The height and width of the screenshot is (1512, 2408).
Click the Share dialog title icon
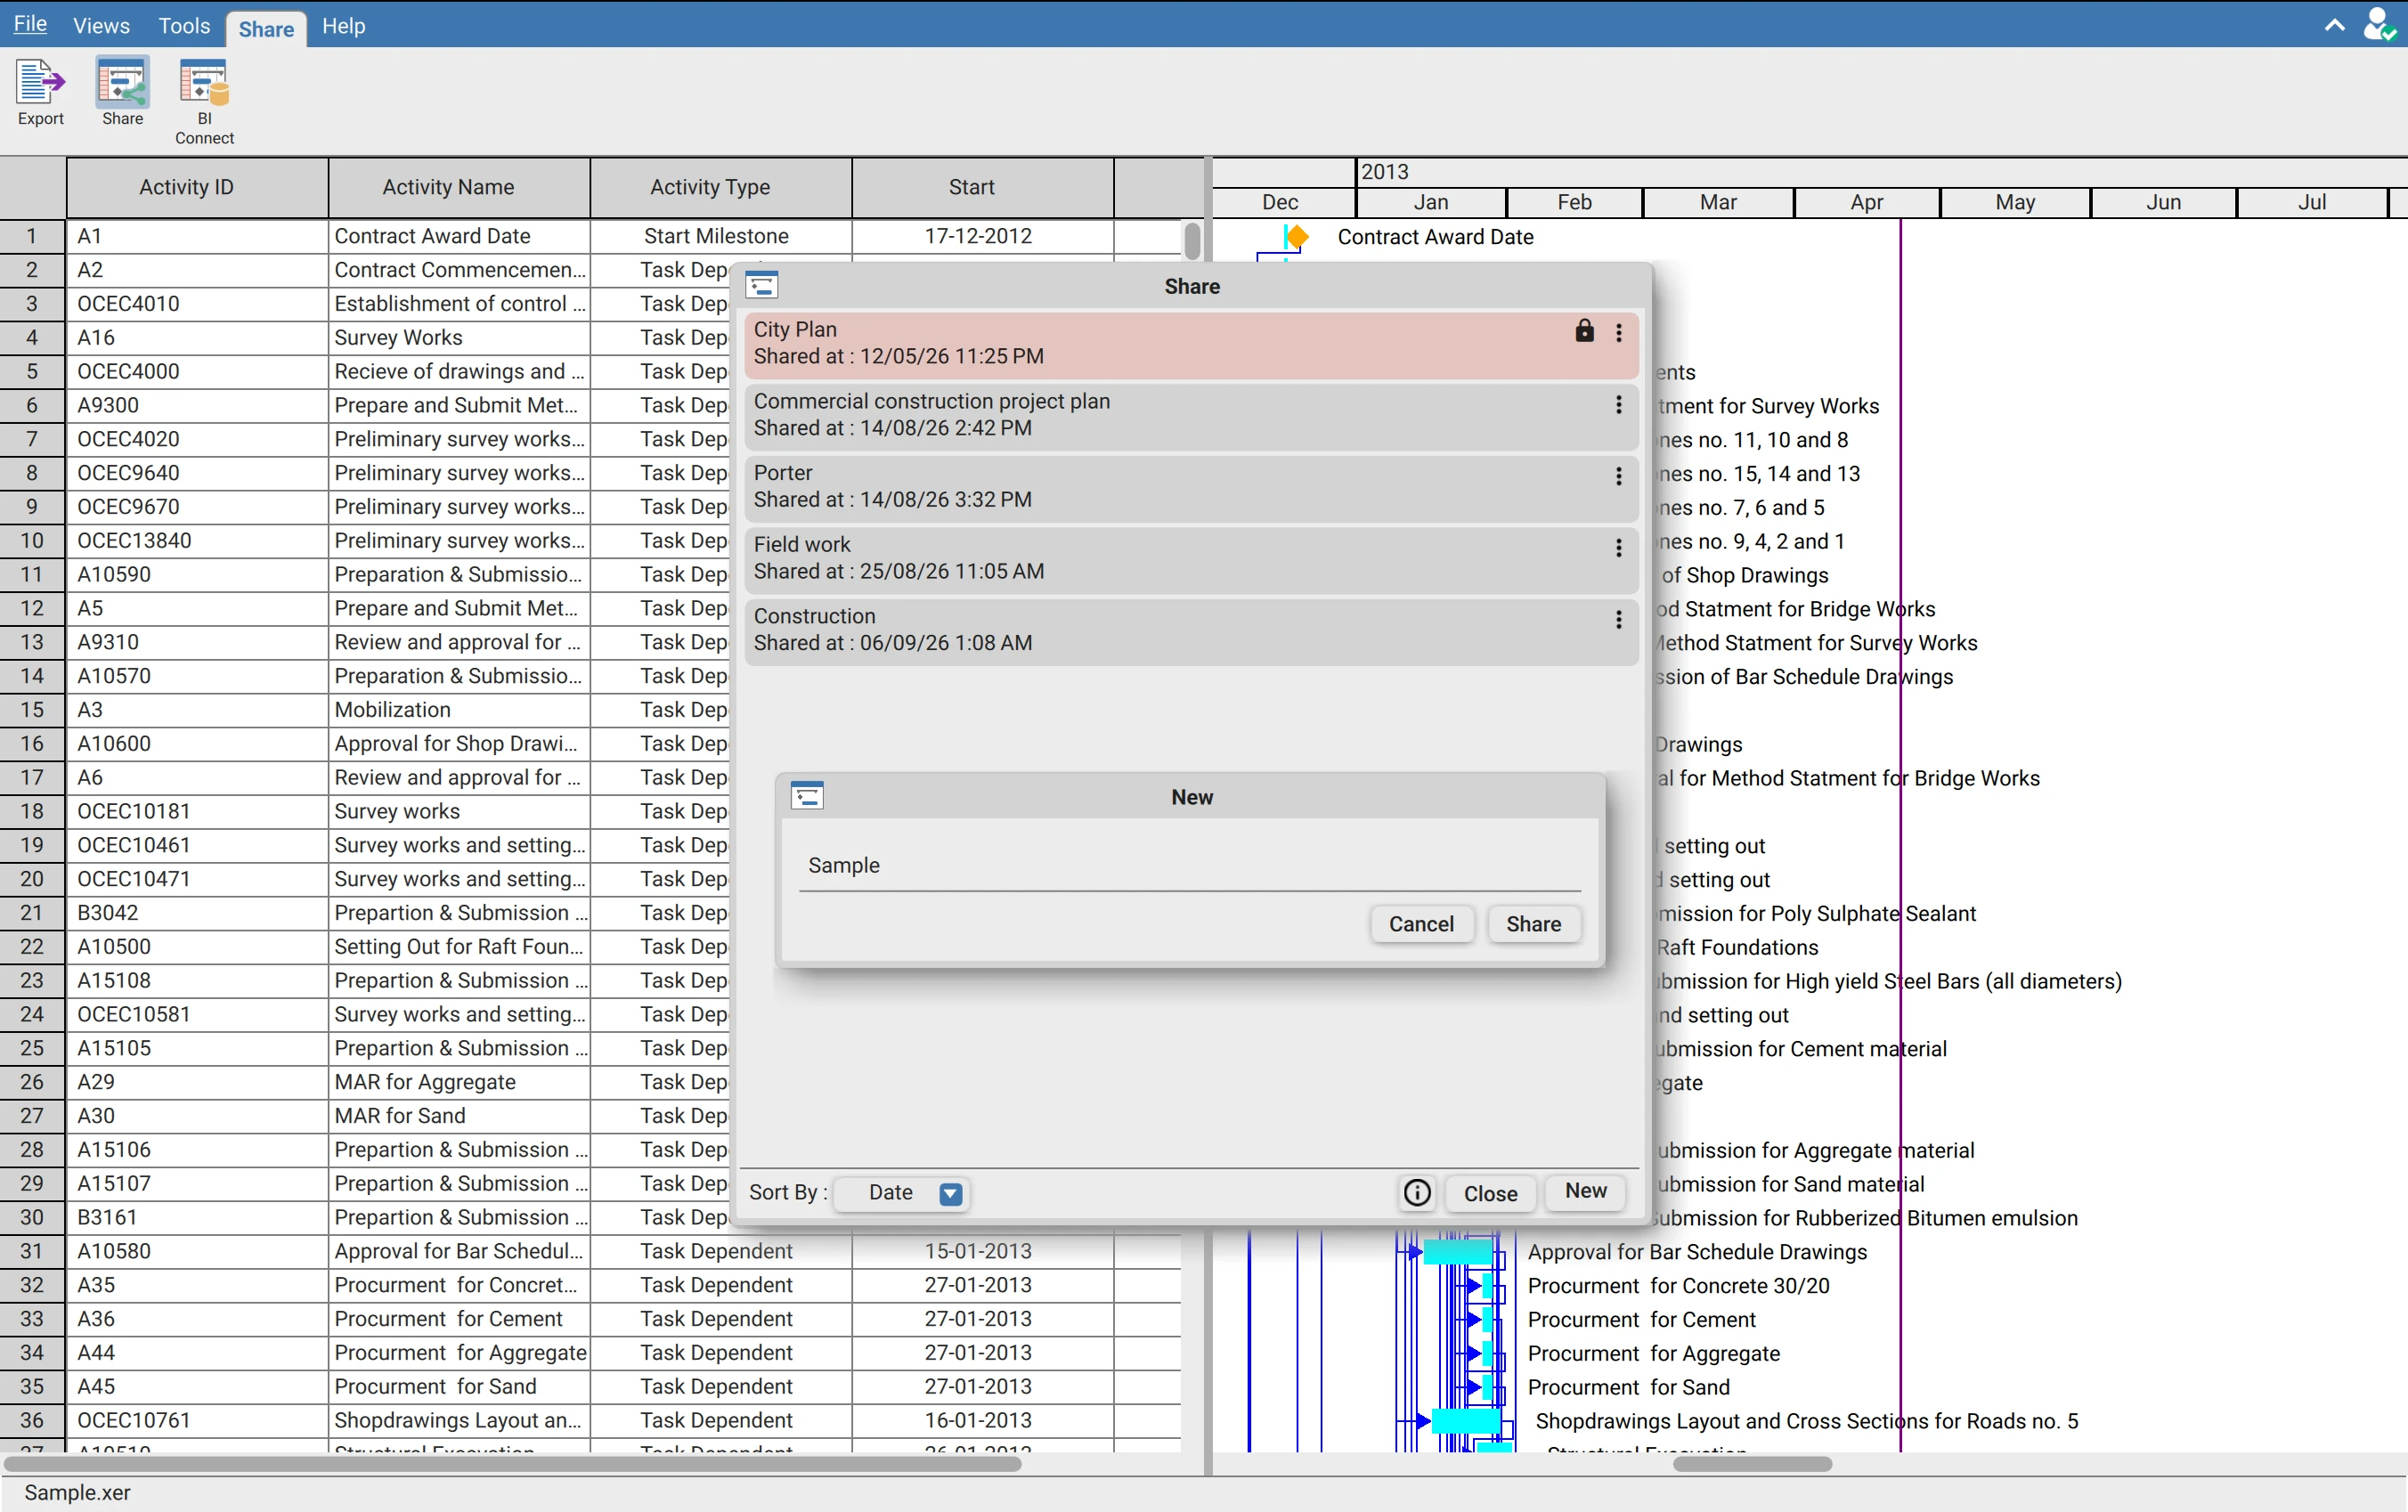coord(762,286)
